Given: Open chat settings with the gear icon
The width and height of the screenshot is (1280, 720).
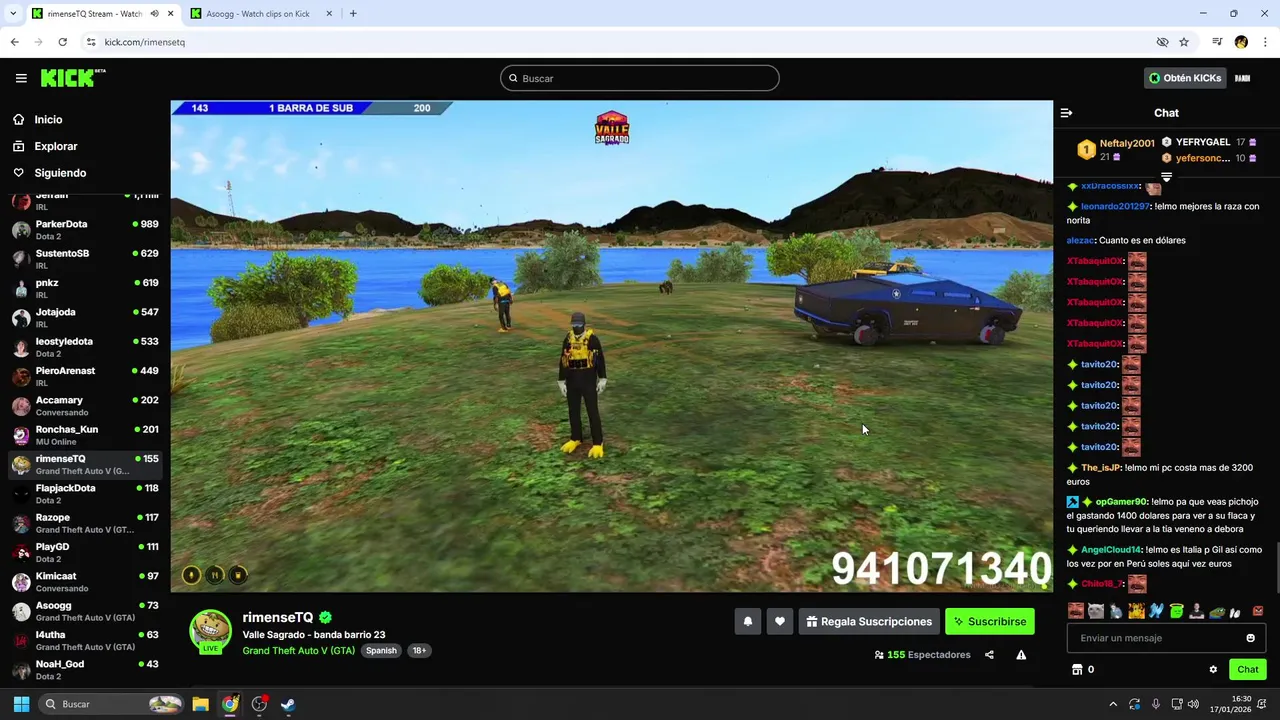Looking at the screenshot, I should (1213, 670).
